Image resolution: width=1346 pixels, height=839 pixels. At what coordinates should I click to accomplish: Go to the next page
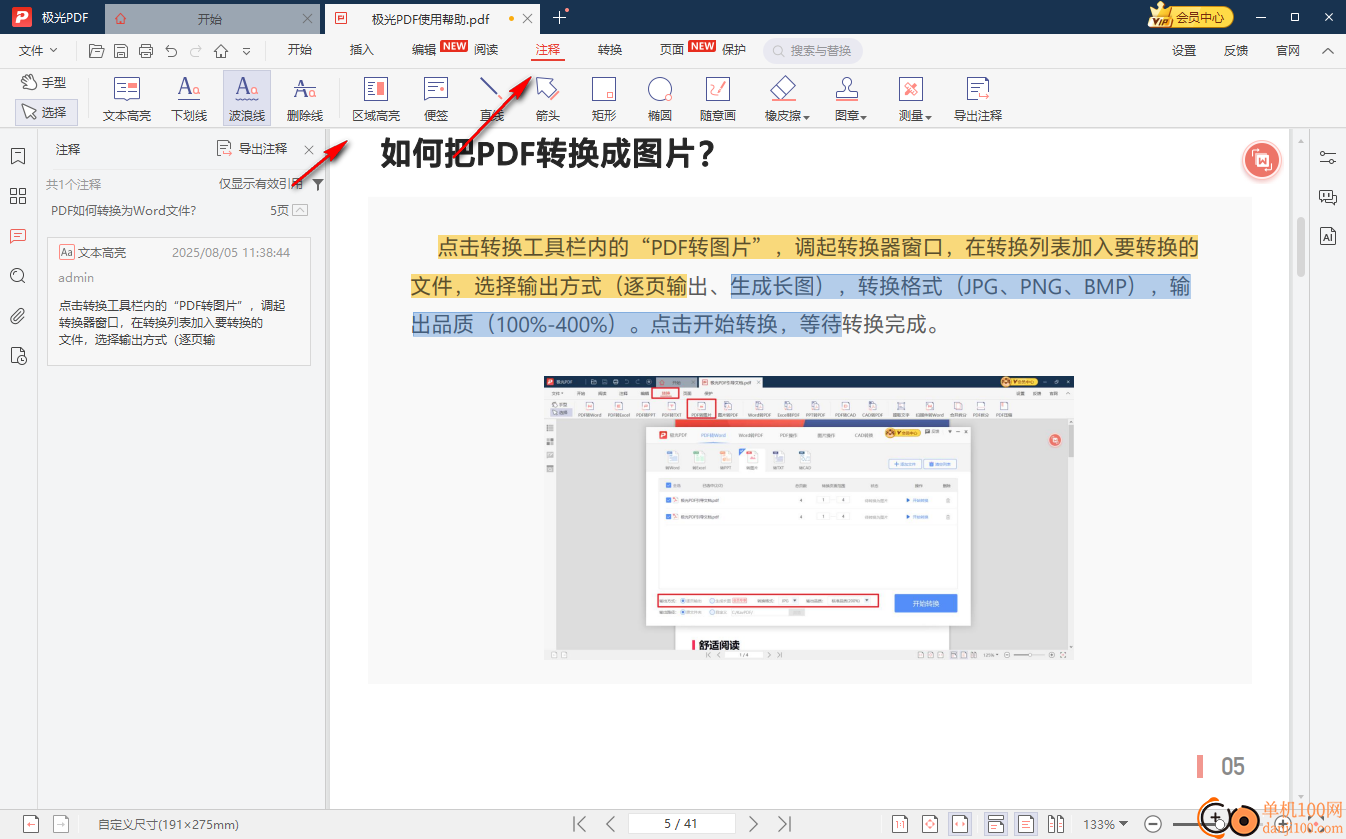[x=754, y=824]
